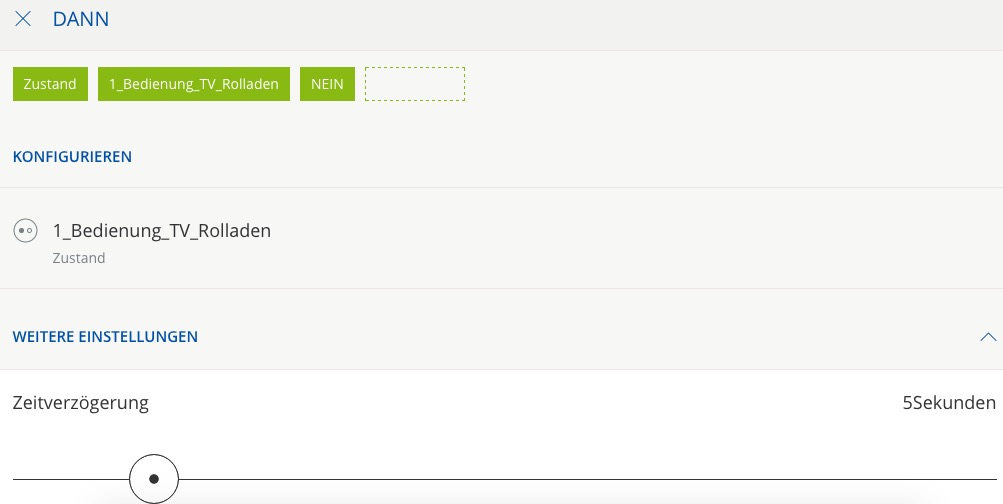Click the green "Zustand" tag

tap(50, 84)
